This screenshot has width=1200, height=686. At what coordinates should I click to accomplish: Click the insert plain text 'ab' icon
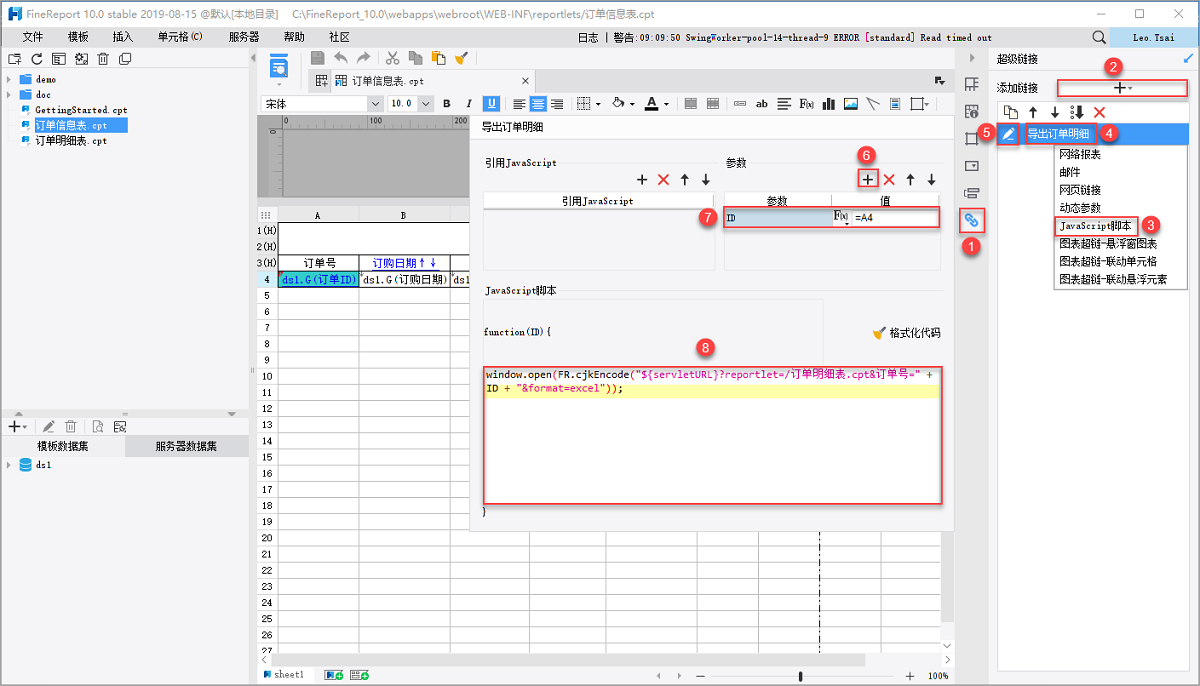point(761,103)
